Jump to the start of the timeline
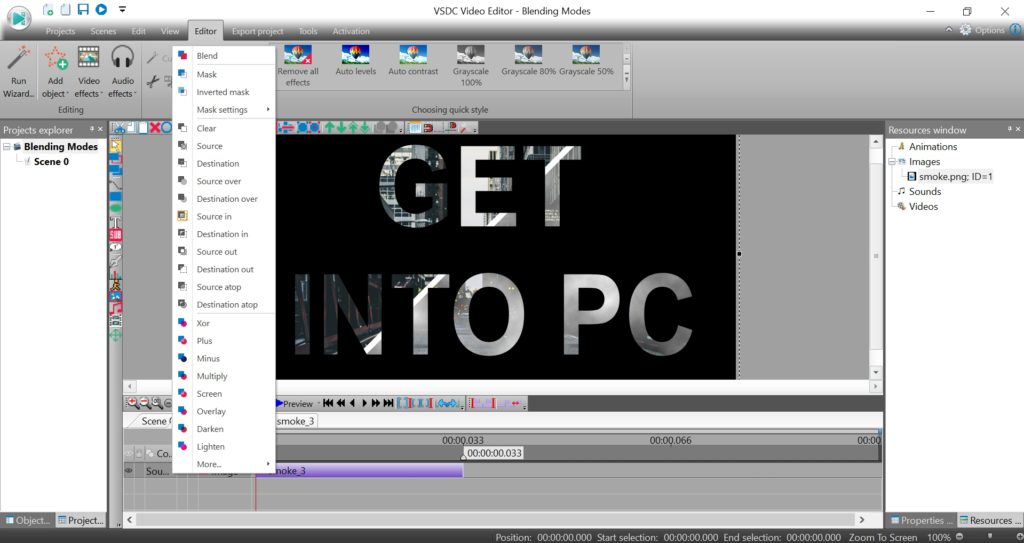This screenshot has height=543, width=1024. point(328,403)
